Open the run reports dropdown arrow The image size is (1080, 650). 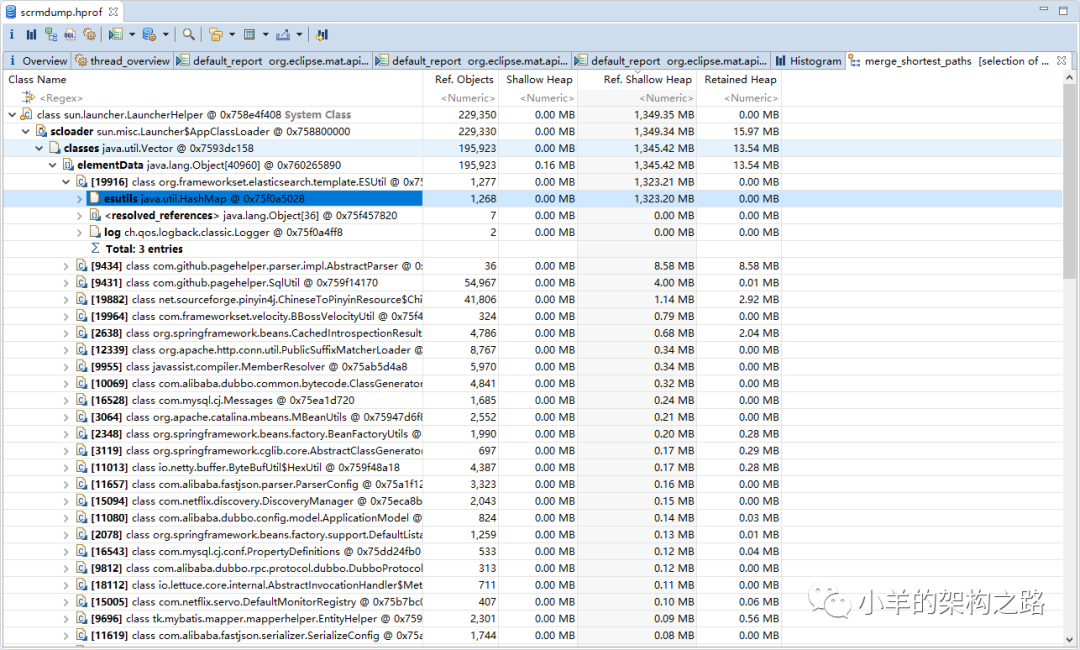[x=133, y=34]
